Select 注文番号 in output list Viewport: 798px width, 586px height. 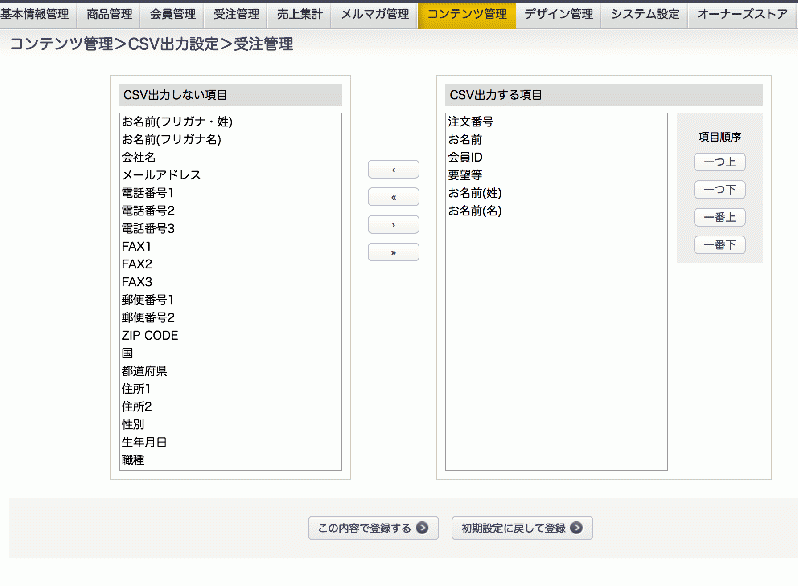556,122
